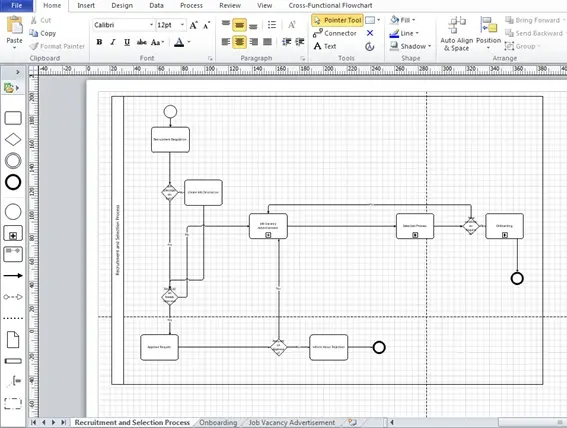Click the connection point X tool

(x=370, y=33)
